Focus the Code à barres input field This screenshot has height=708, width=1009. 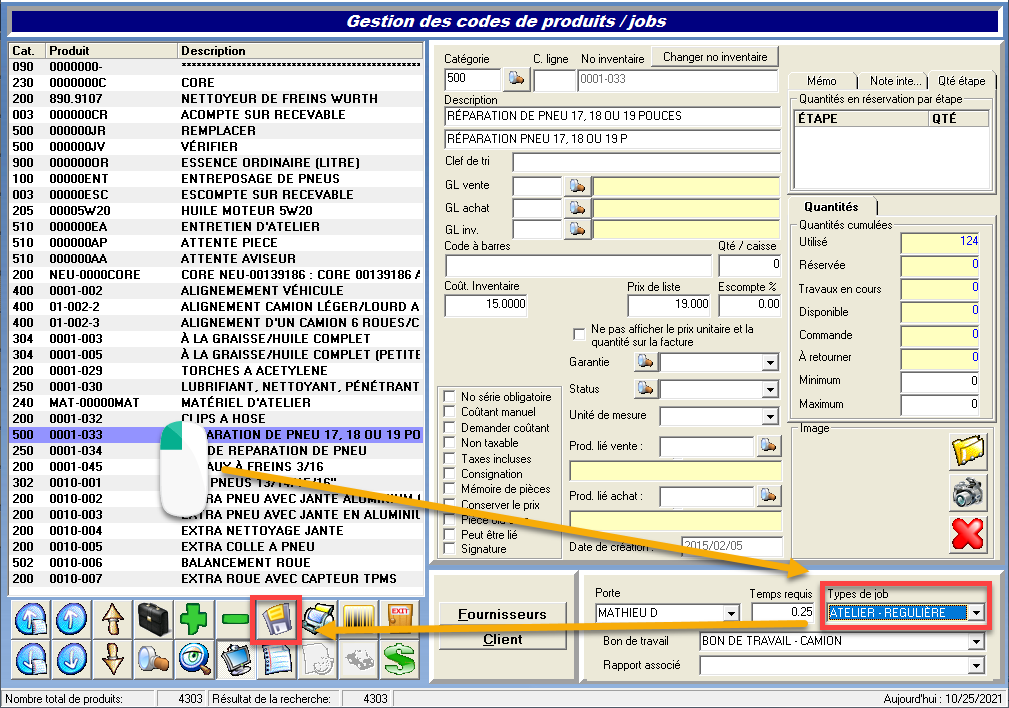coord(579,265)
